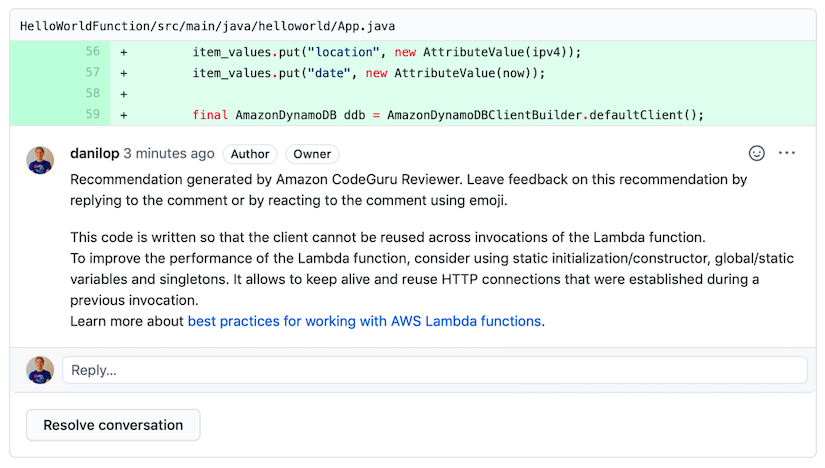Click the plus marker on line 59
825x468 pixels.
(124, 115)
